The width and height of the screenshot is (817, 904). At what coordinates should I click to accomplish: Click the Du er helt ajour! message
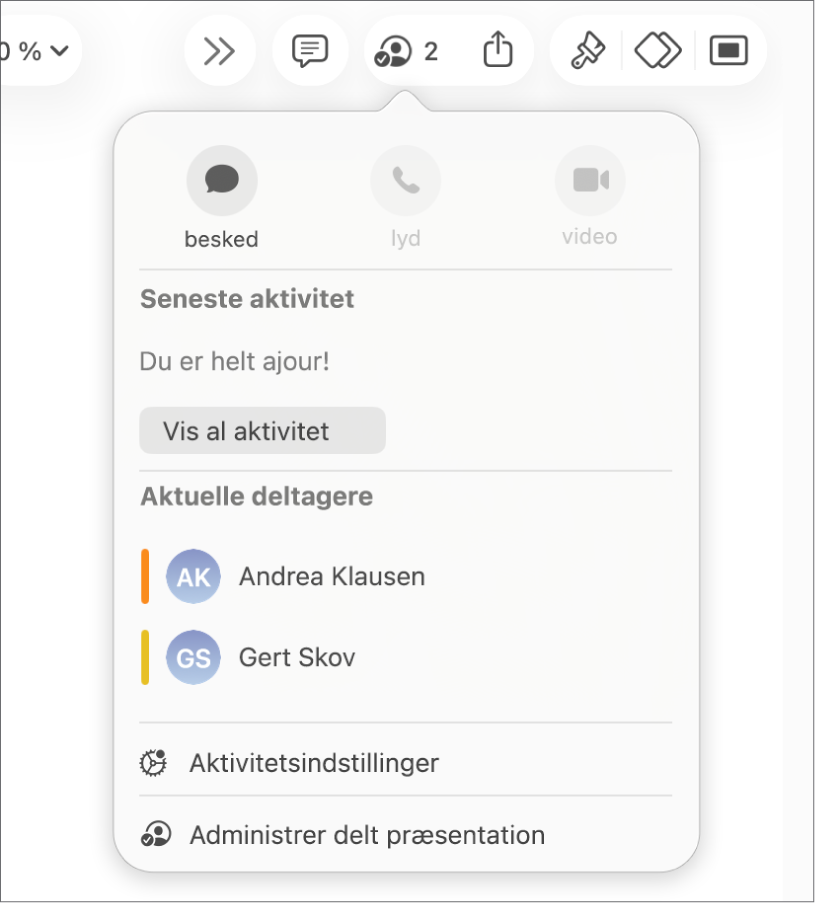click(x=235, y=362)
